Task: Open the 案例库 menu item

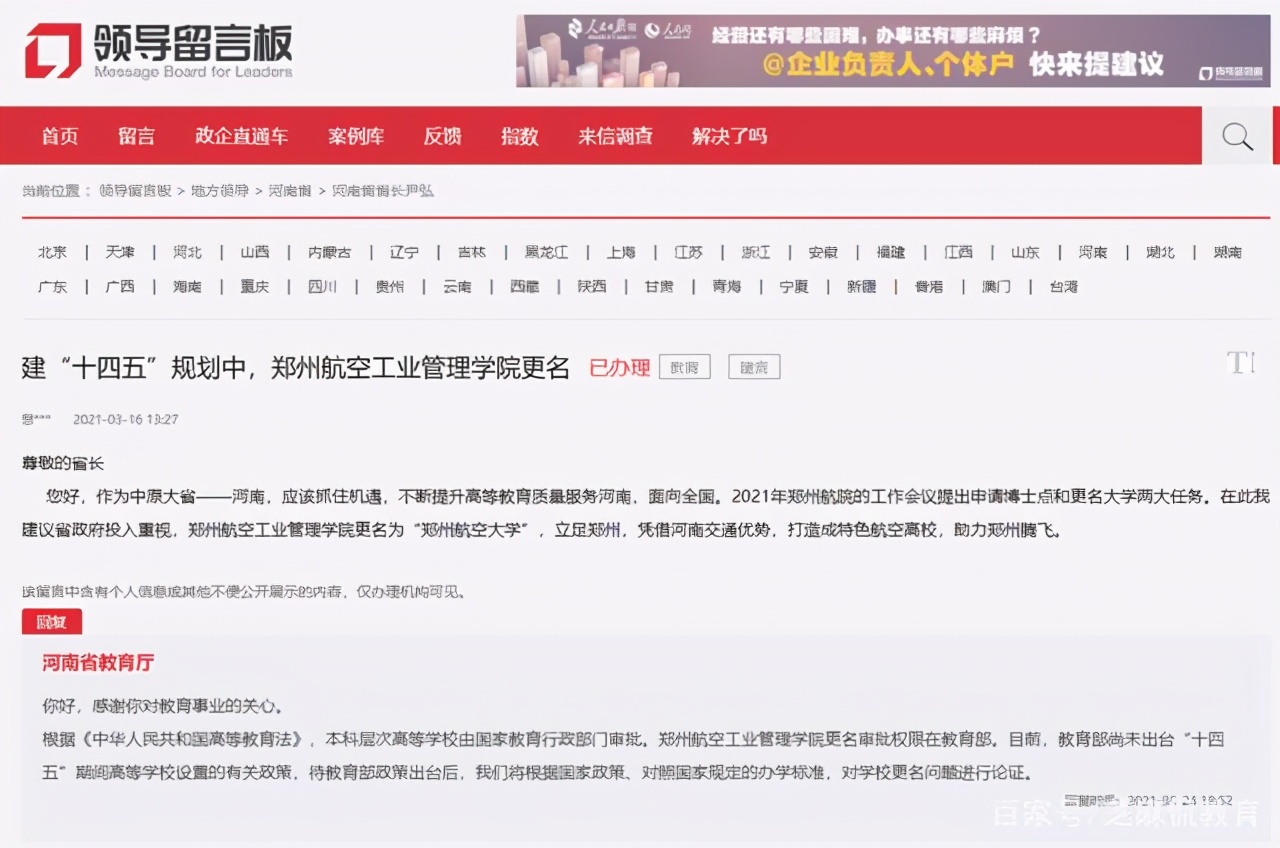Action: 356,135
